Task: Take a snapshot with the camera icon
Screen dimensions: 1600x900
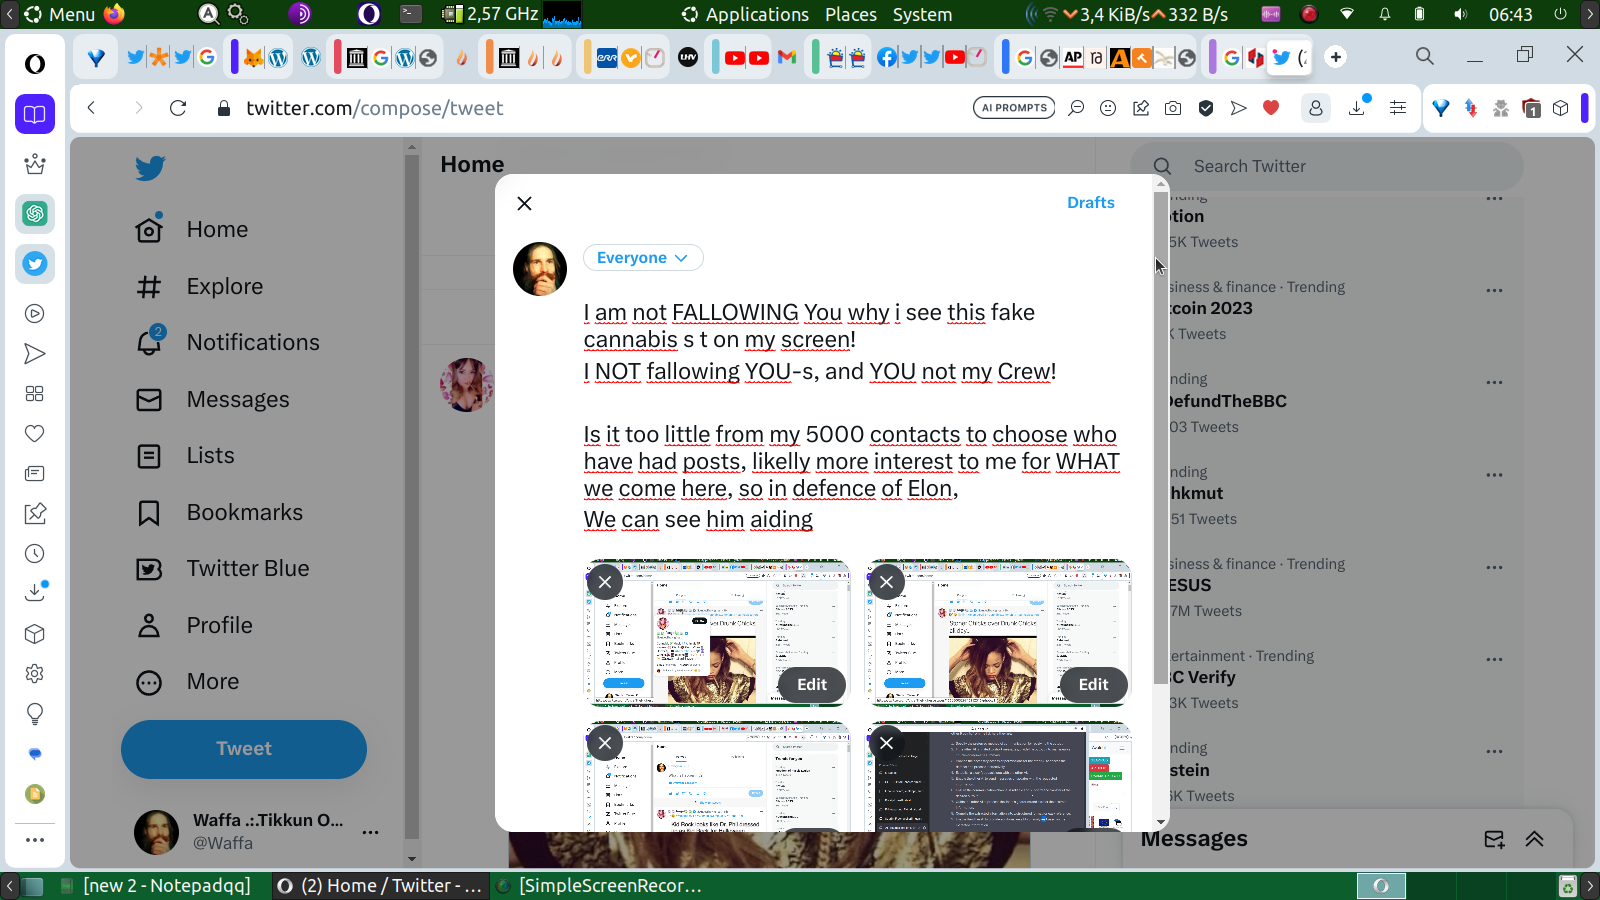Action: tap(1173, 108)
